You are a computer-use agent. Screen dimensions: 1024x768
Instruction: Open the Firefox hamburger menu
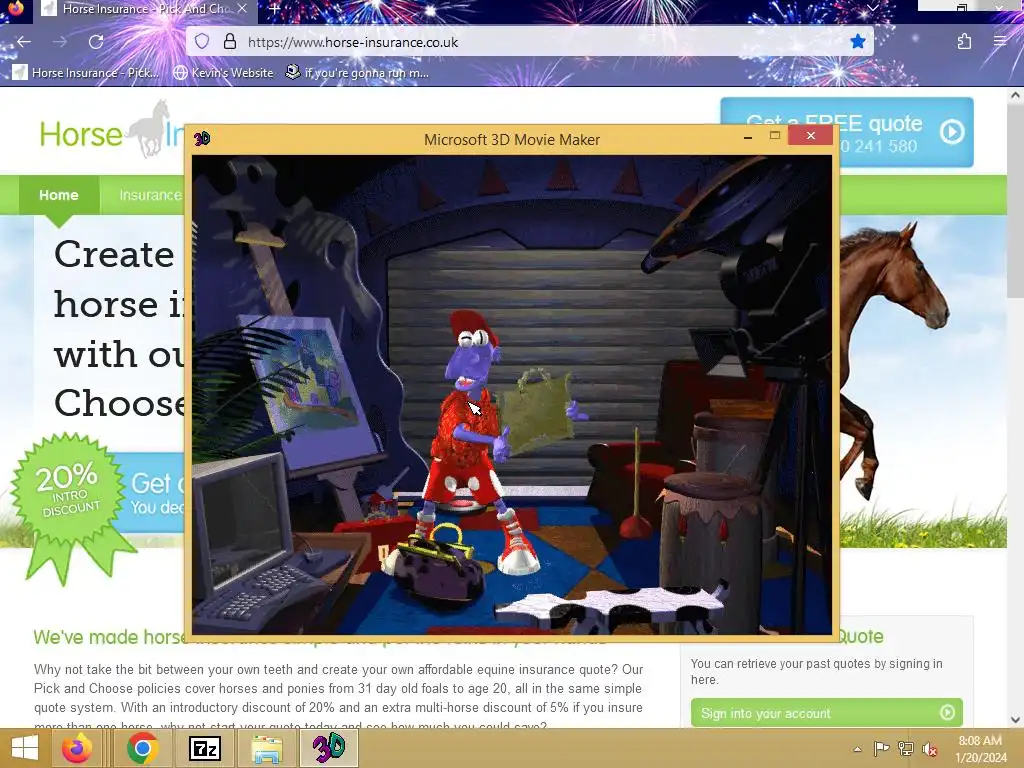point(1000,42)
